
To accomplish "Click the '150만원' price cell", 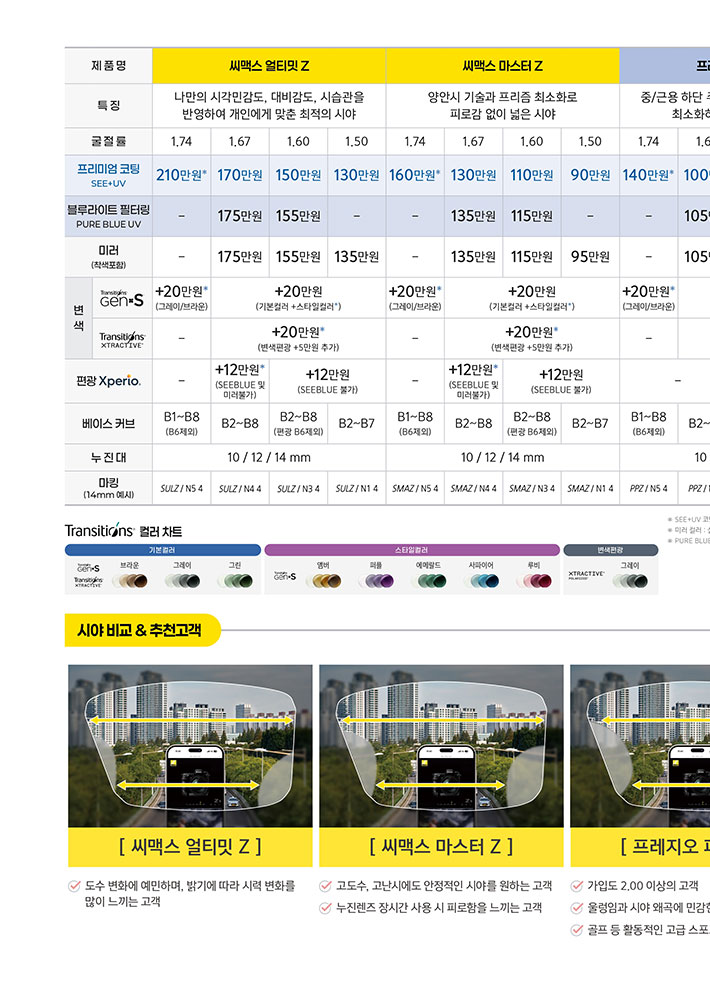I will 298,175.
